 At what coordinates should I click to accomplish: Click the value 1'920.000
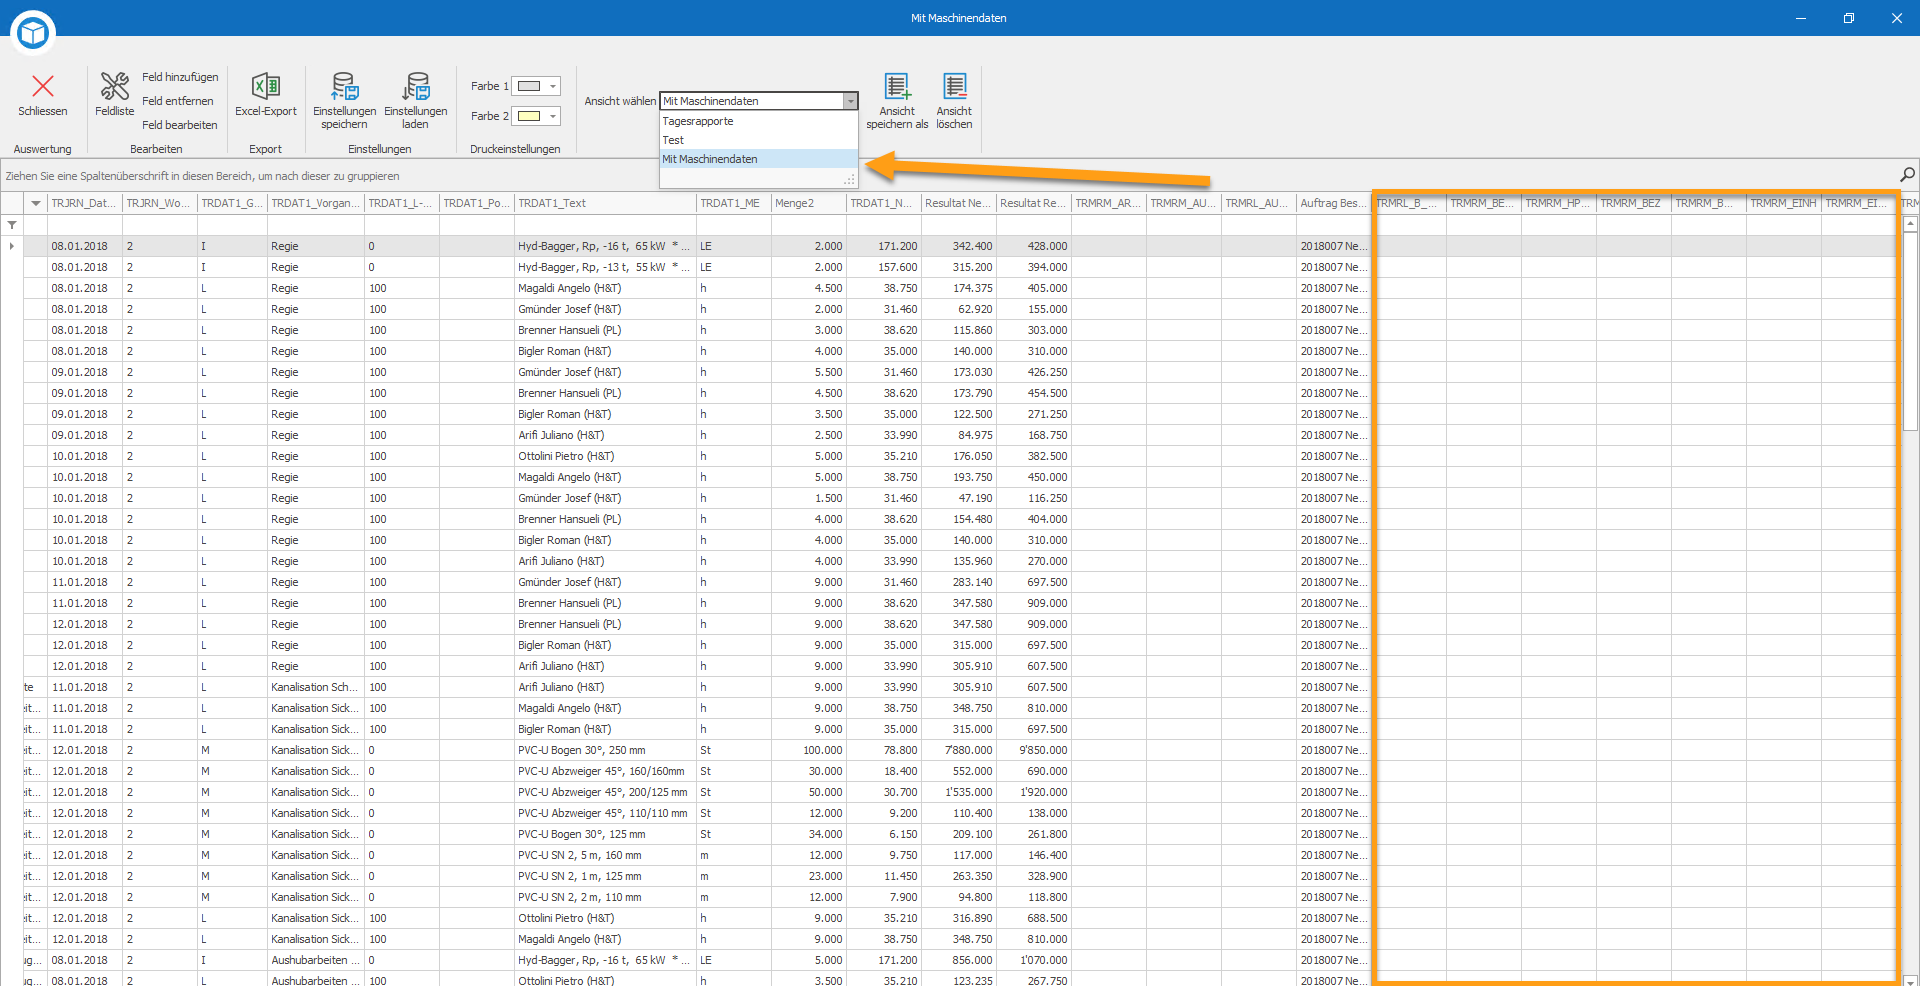click(1044, 792)
